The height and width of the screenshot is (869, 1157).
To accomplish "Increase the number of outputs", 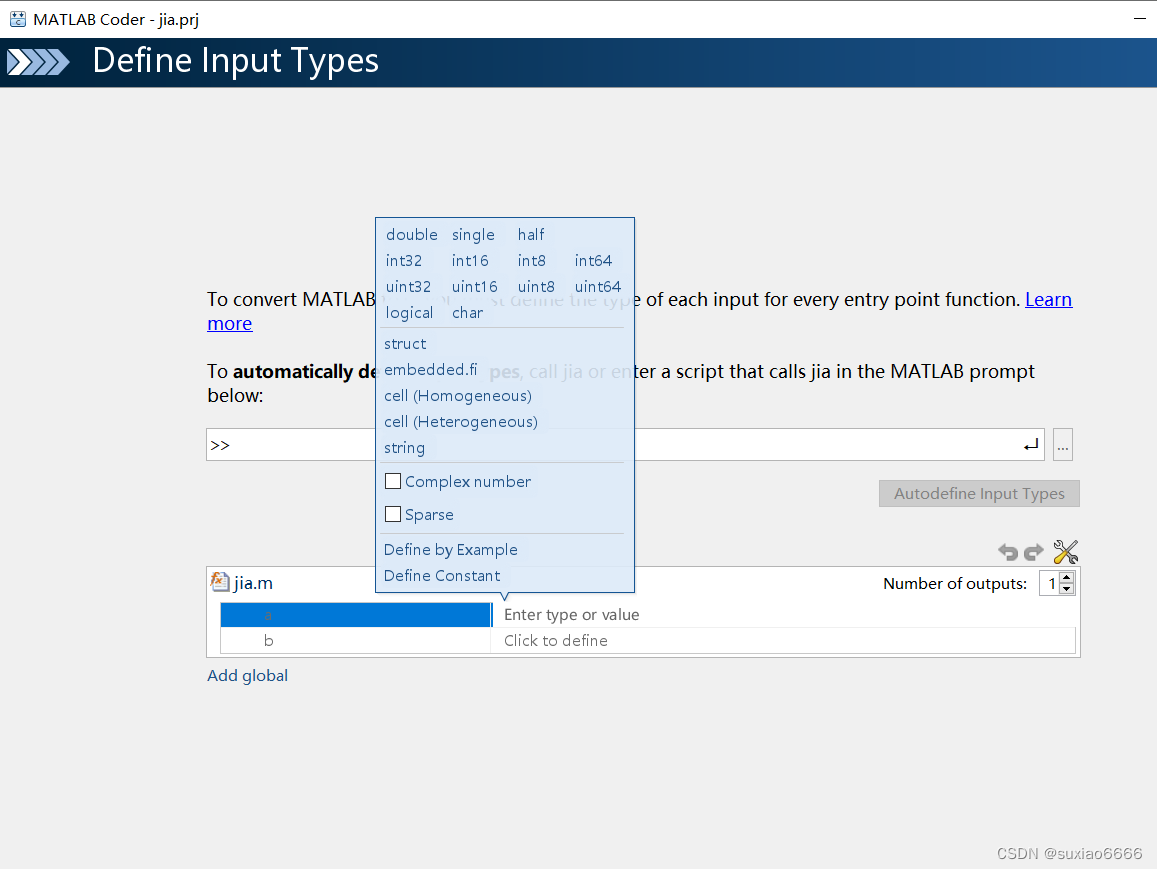I will pyautogui.click(x=1066, y=578).
